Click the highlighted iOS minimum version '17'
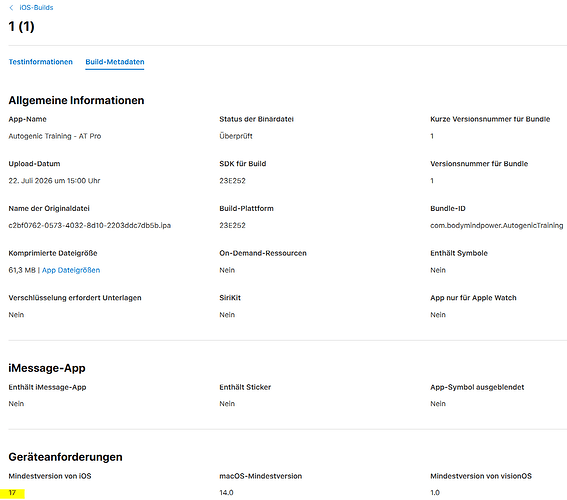Screen dimensions: 567x500 12,493
